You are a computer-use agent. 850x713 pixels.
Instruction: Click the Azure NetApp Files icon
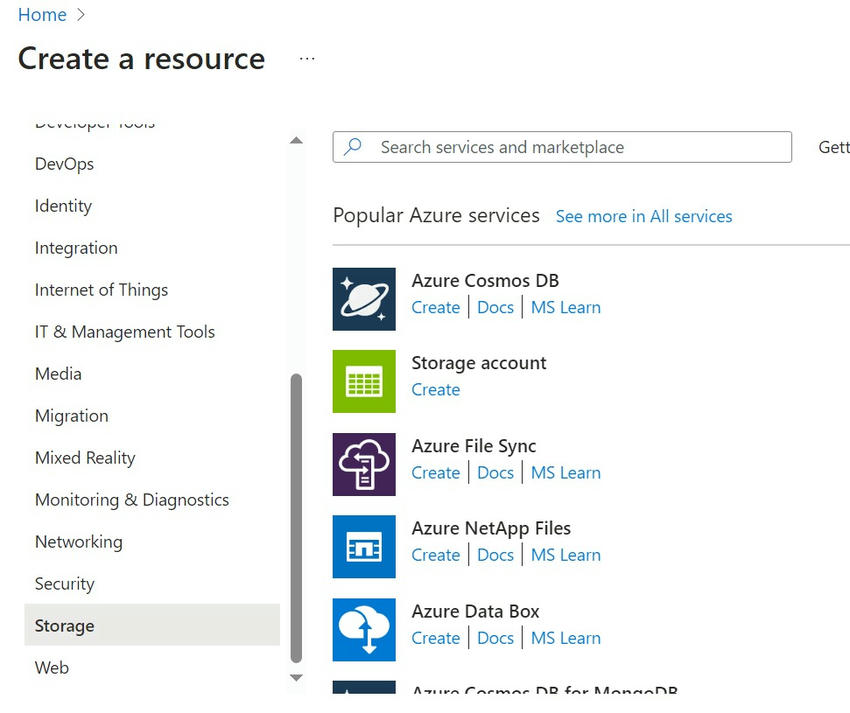click(364, 546)
